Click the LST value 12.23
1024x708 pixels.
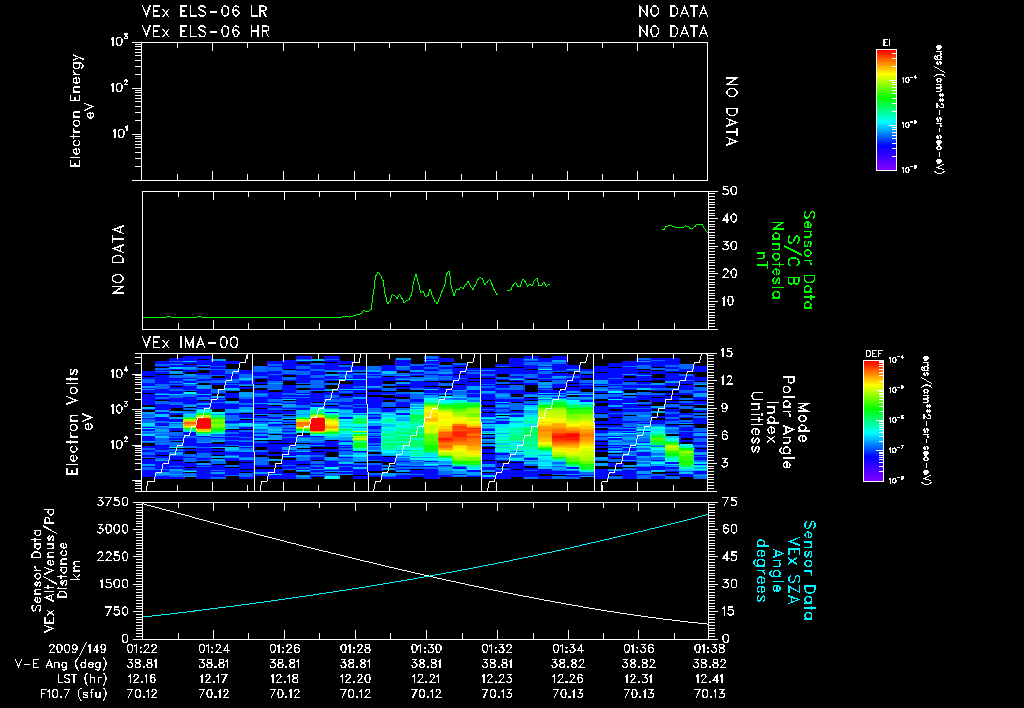[x=497, y=679]
